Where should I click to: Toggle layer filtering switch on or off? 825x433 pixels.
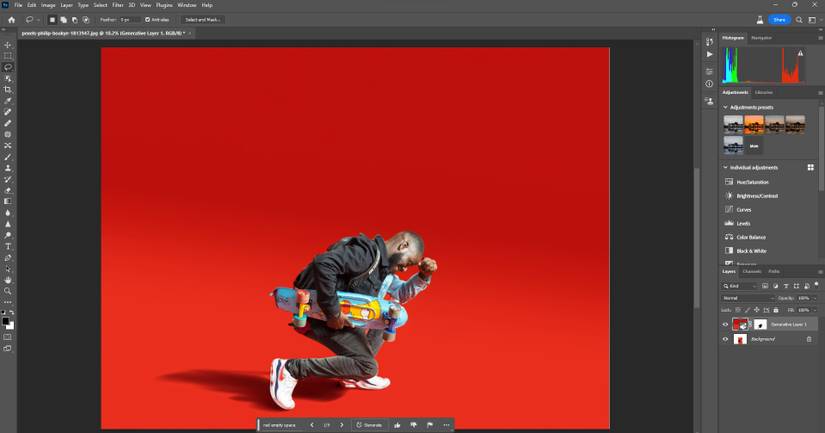[817, 285]
